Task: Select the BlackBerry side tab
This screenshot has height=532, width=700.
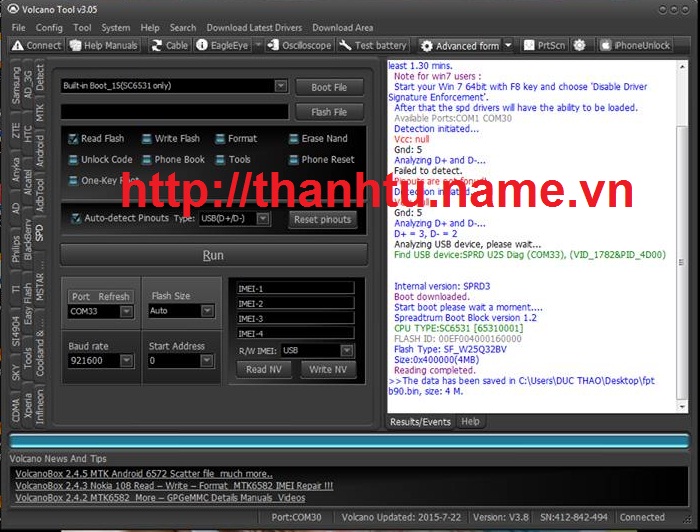Action: click(28, 239)
